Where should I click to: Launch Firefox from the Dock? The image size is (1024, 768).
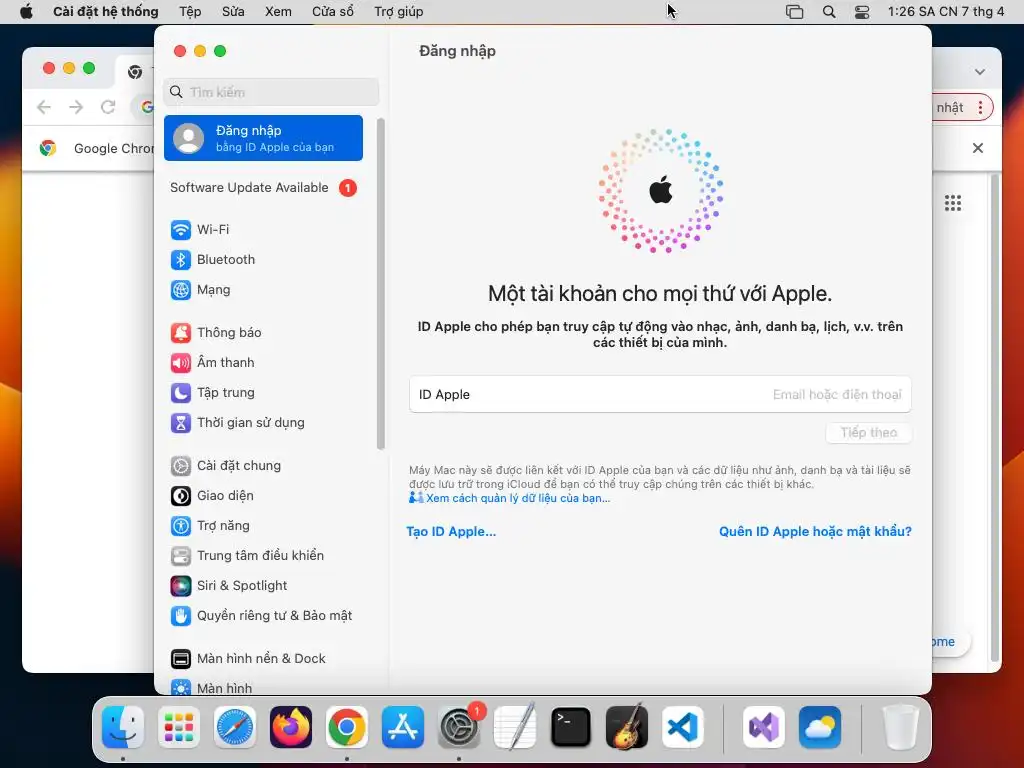291,727
